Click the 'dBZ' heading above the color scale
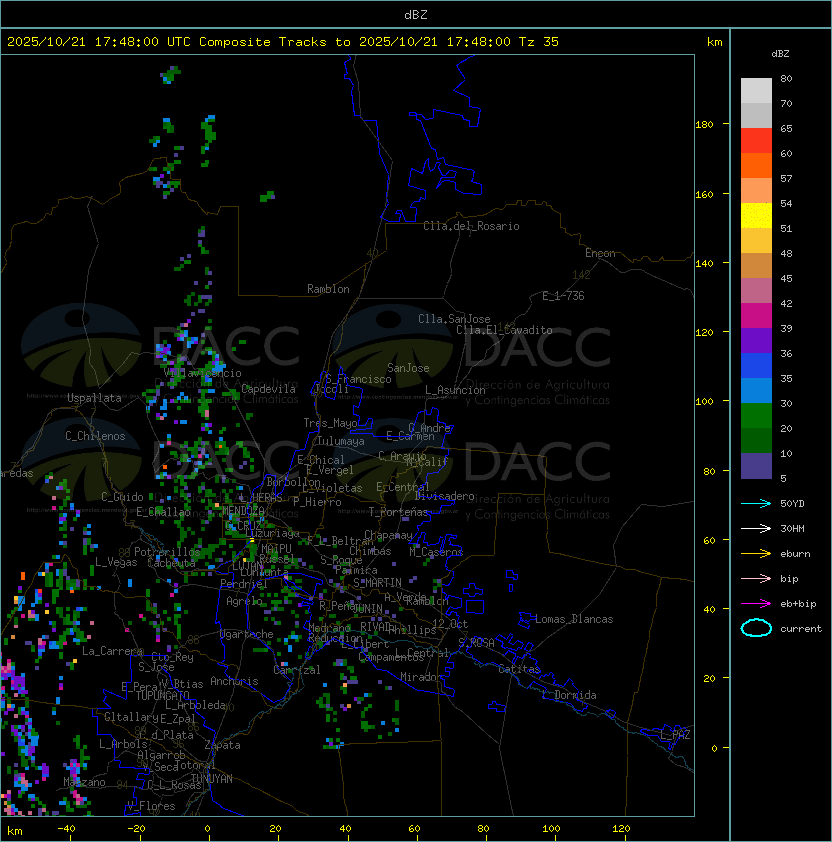The image size is (832, 842). tap(780, 54)
